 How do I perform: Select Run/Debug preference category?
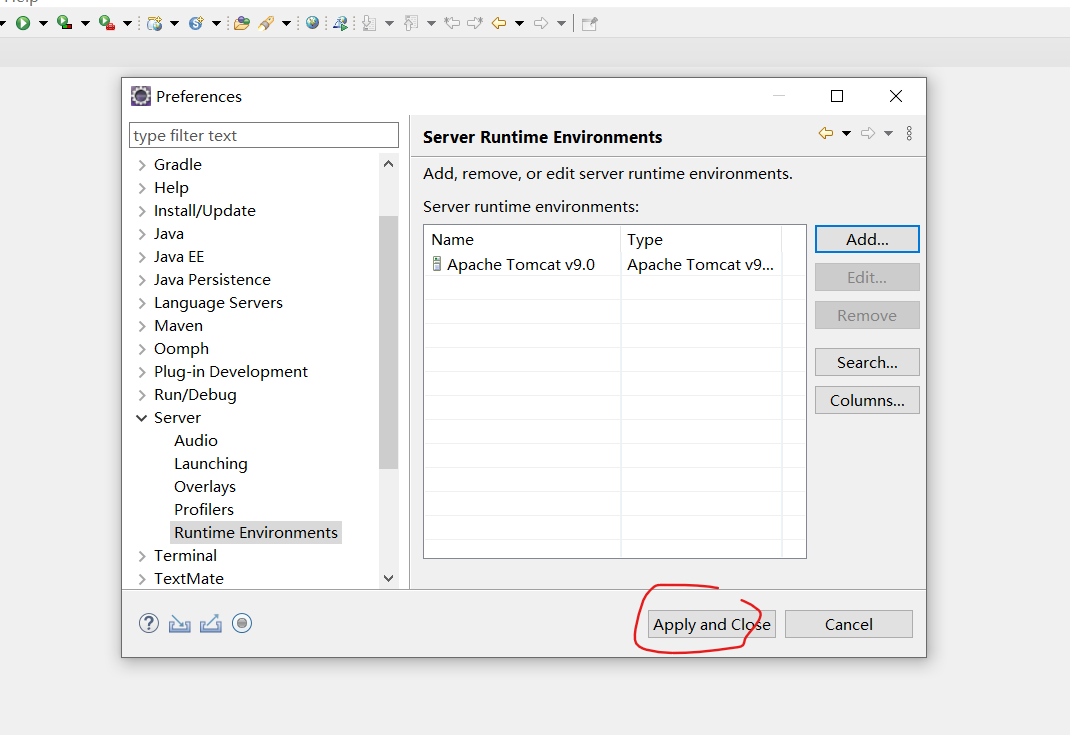point(195,394)
